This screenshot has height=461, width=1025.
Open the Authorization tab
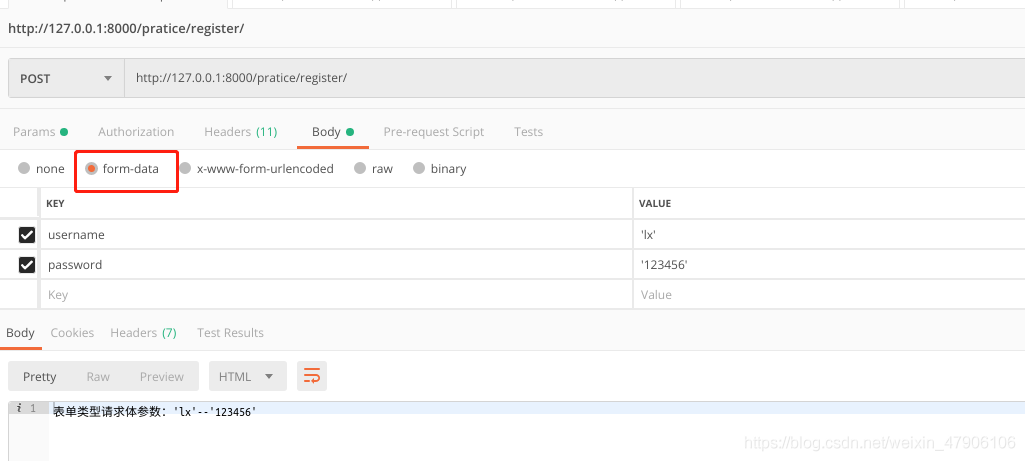136,132
